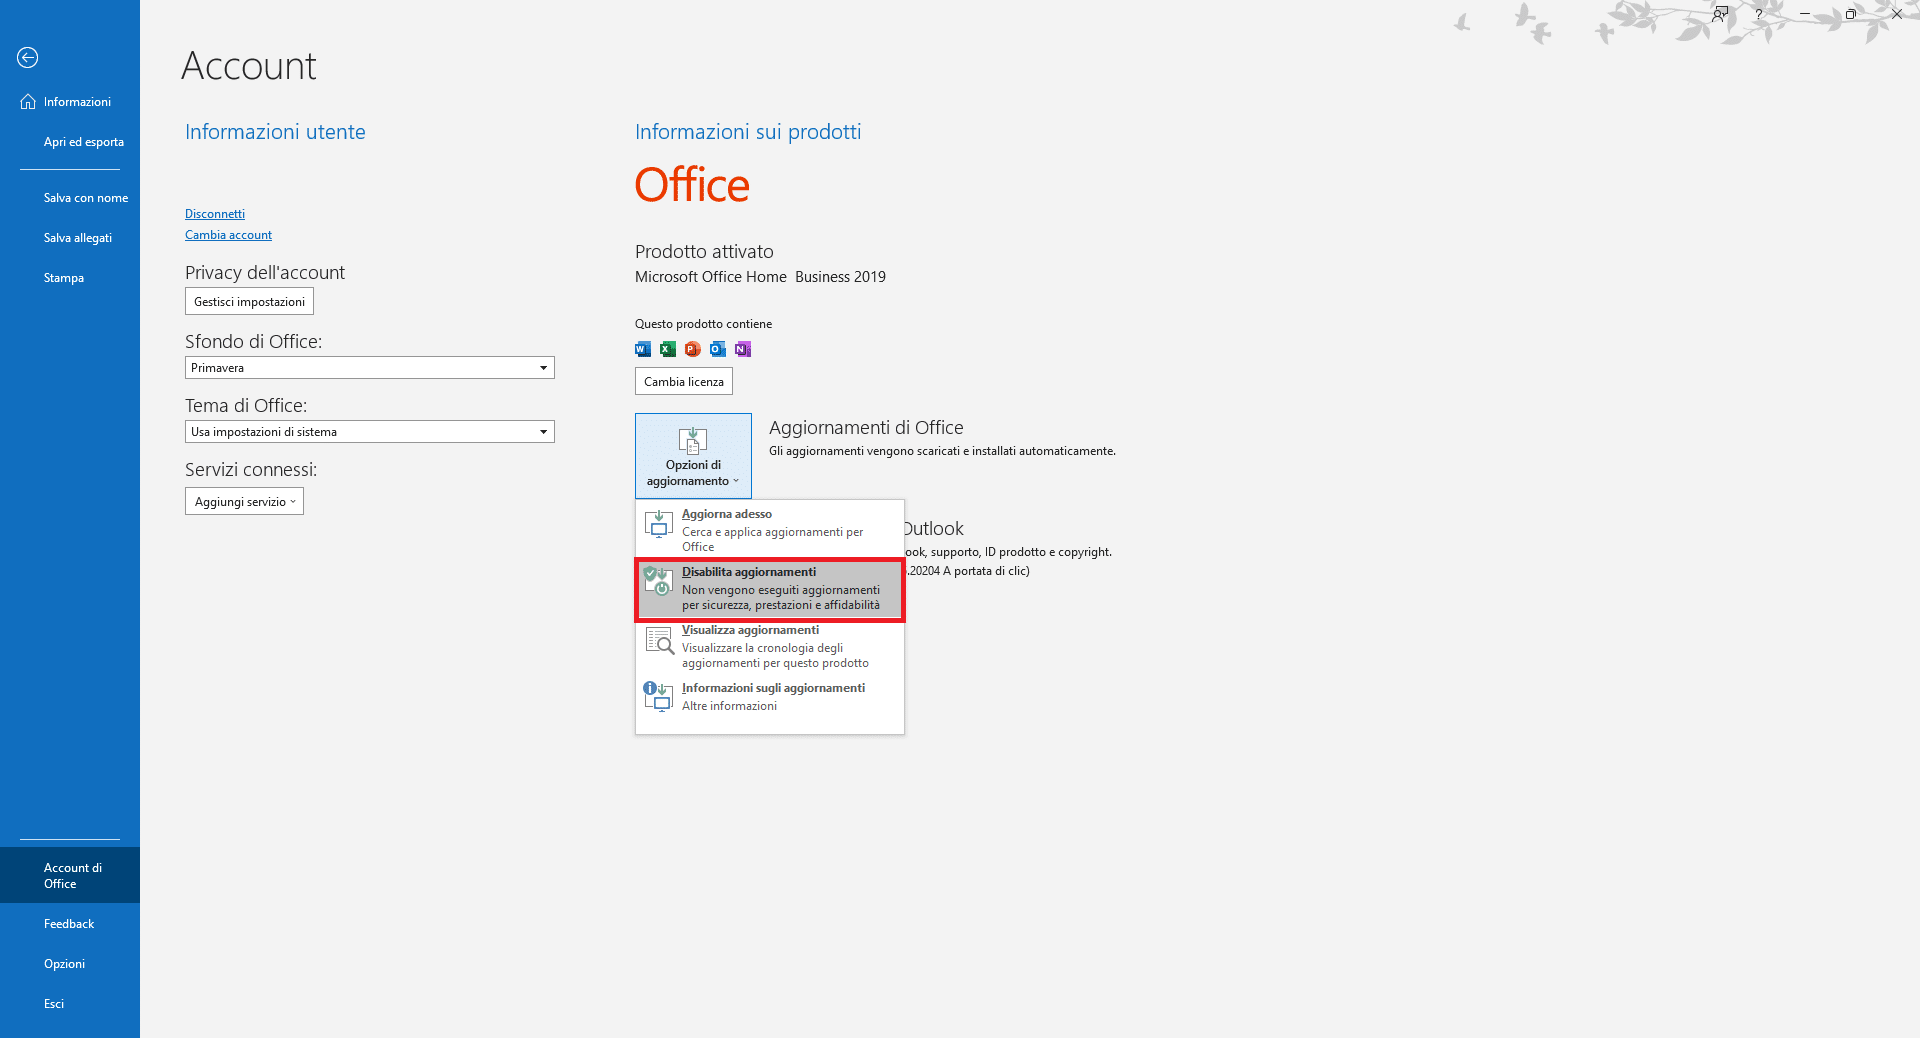Click the Cambia account link

(x=228, y=235)
